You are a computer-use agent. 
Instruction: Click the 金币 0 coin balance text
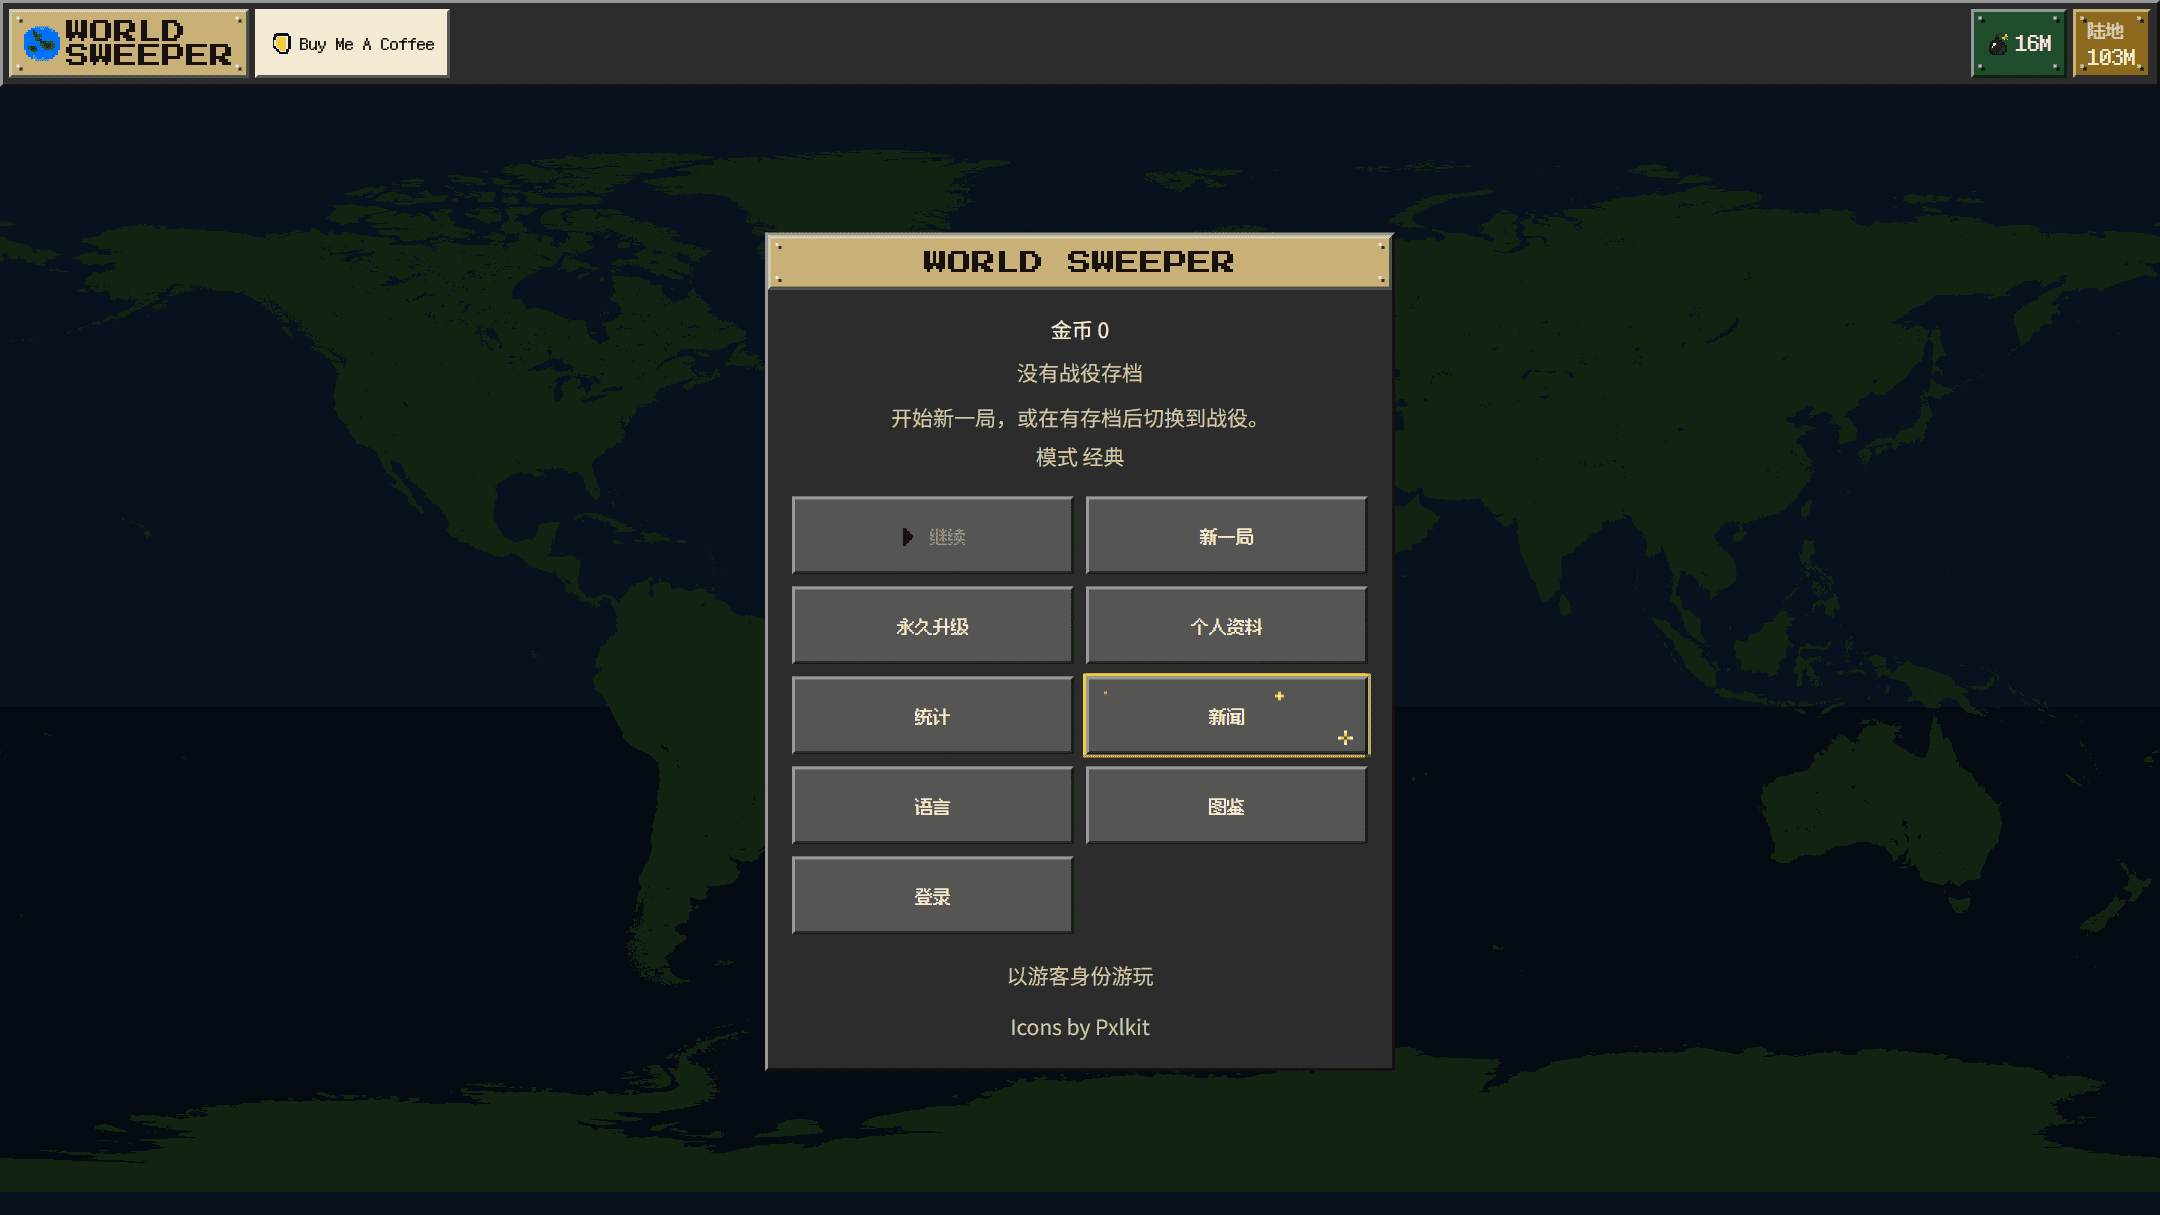click(x=1080, y=330)
